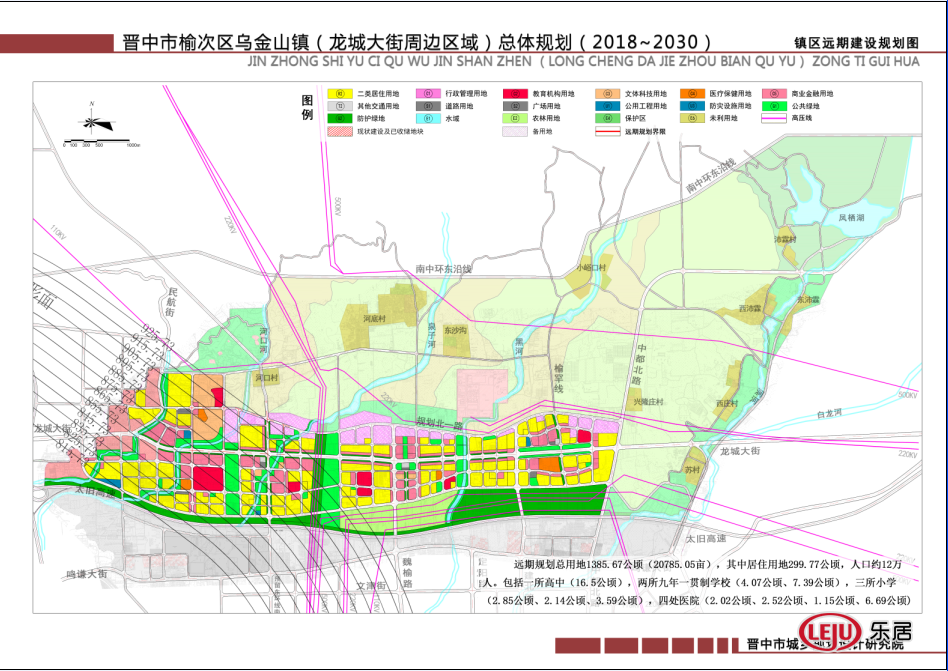Image resolution: width=948 pixels, height=671 pixels.
Task: Click the light green 农林用地 legend swatch
Action: 515,118
